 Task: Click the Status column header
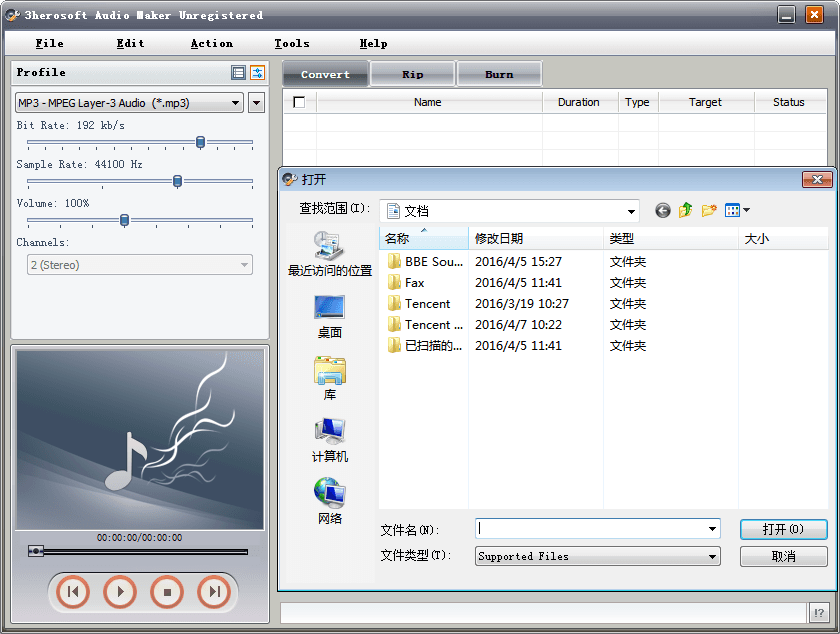(x=790, y=102)
